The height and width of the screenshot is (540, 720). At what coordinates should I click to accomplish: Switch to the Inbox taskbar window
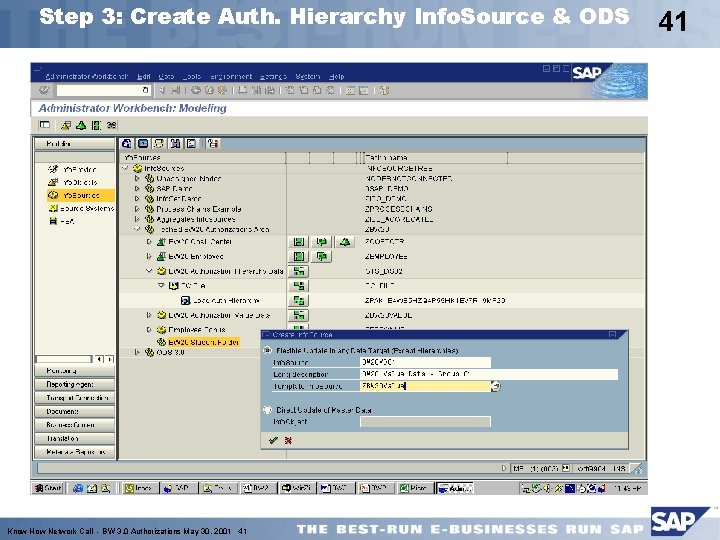141,488
